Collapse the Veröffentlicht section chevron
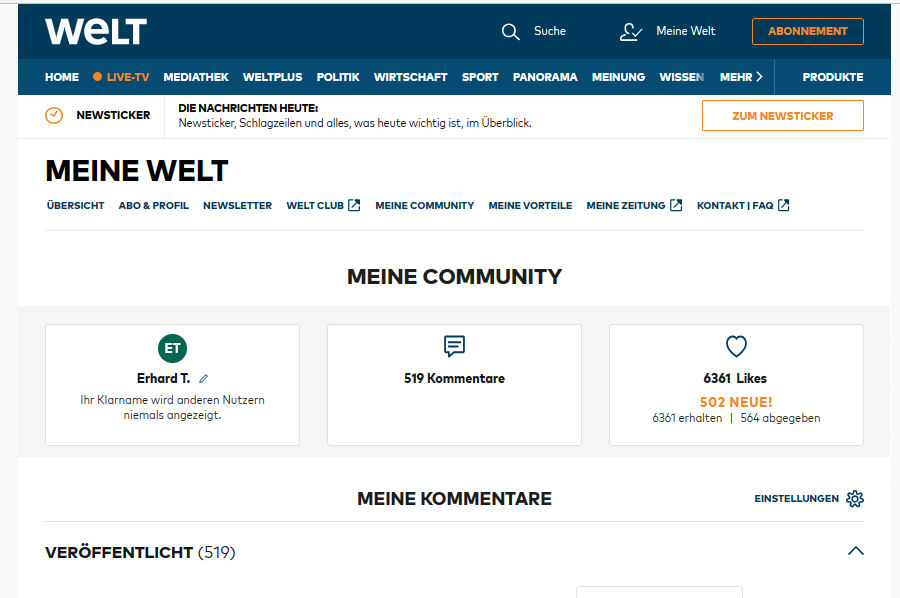Viewport: 900px width, 598px height. (855, 552)
